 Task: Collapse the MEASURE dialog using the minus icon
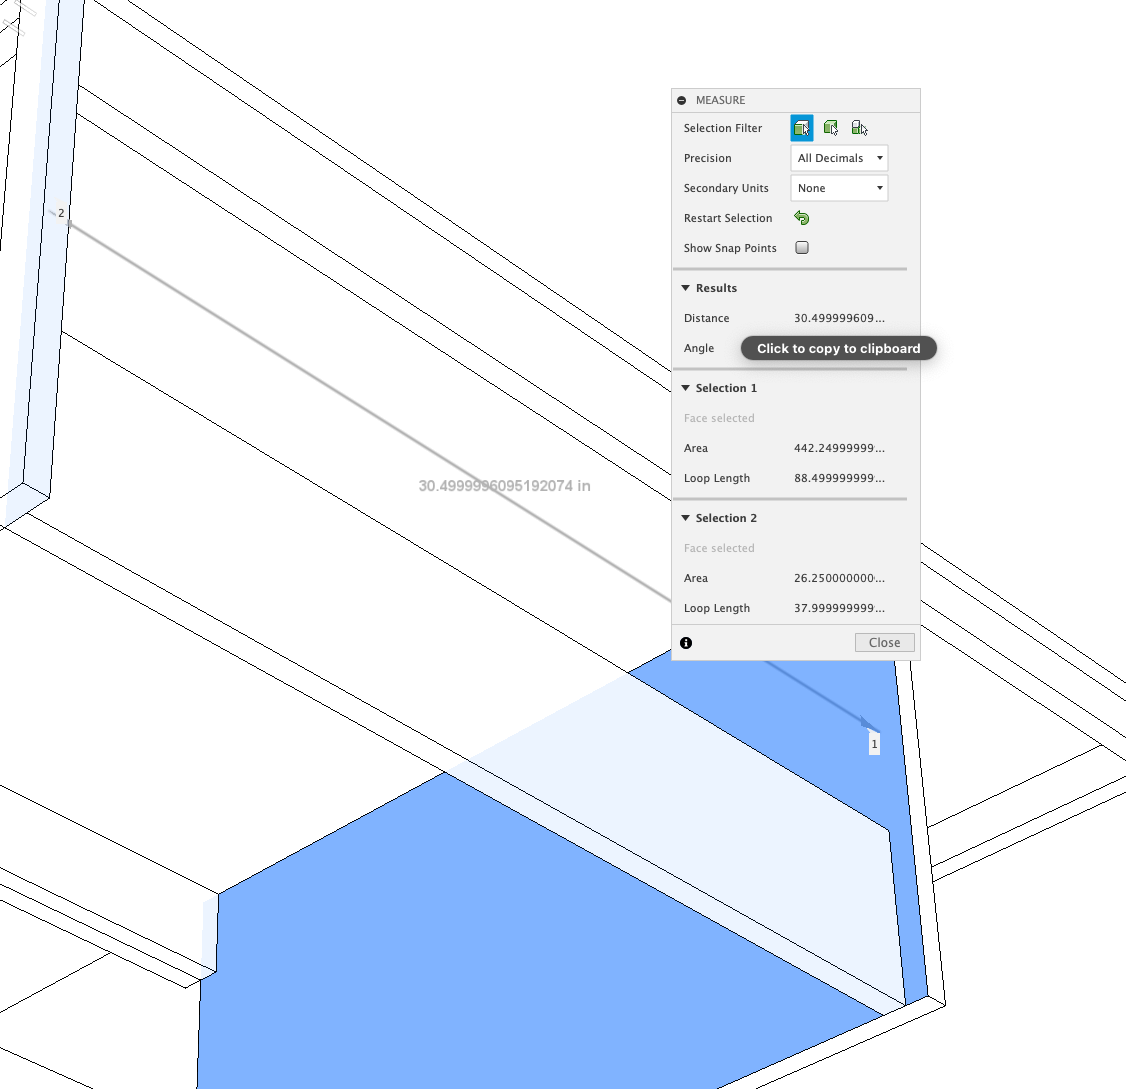coord(681,100)
